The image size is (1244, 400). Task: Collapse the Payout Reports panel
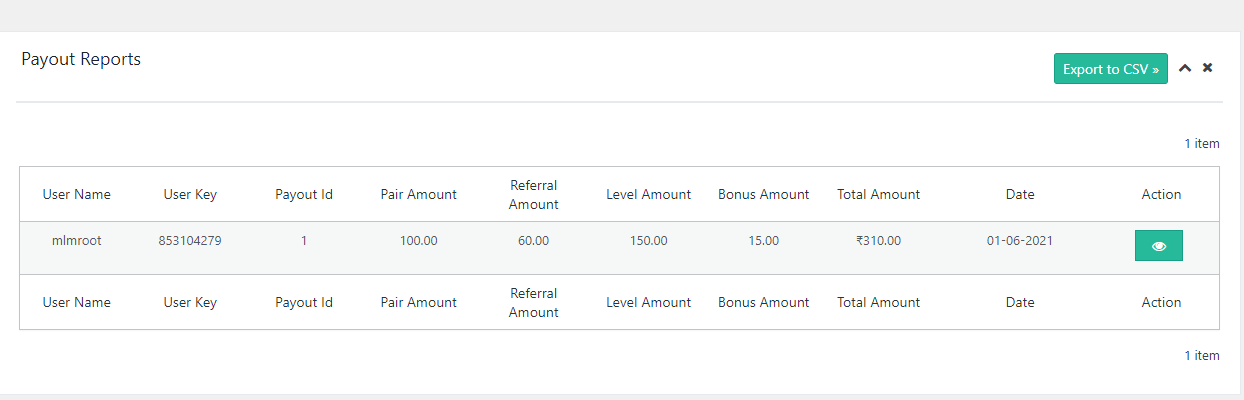click(1185, 69)
